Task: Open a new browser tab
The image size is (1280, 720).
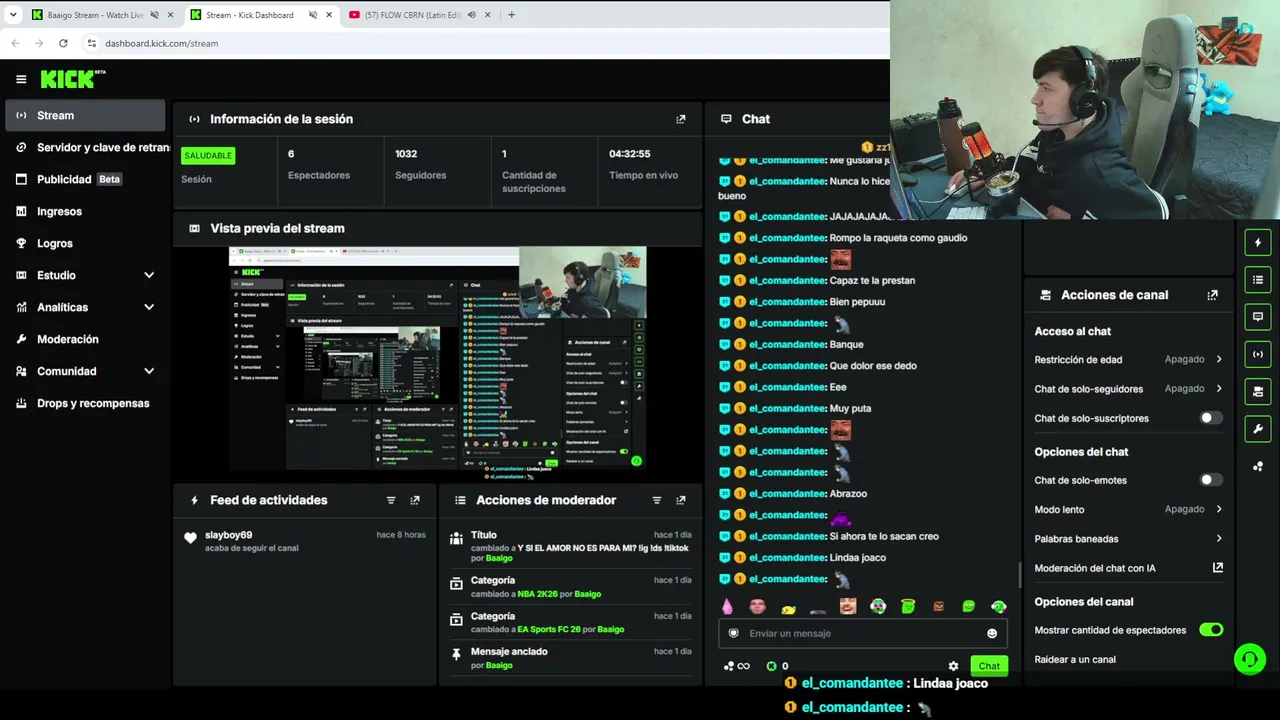Action: coord(511,15)
